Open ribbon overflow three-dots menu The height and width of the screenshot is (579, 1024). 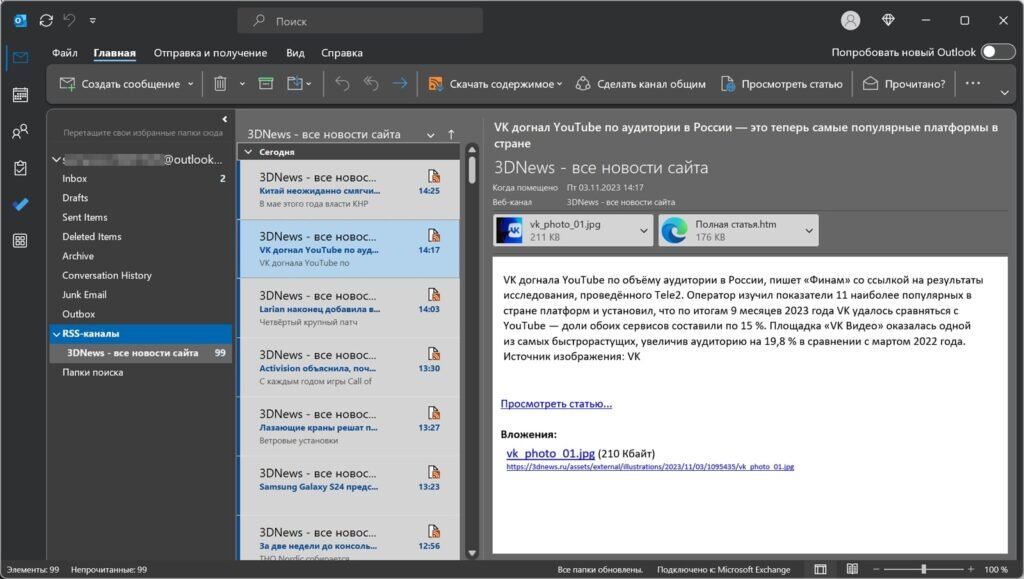point(972,83)
